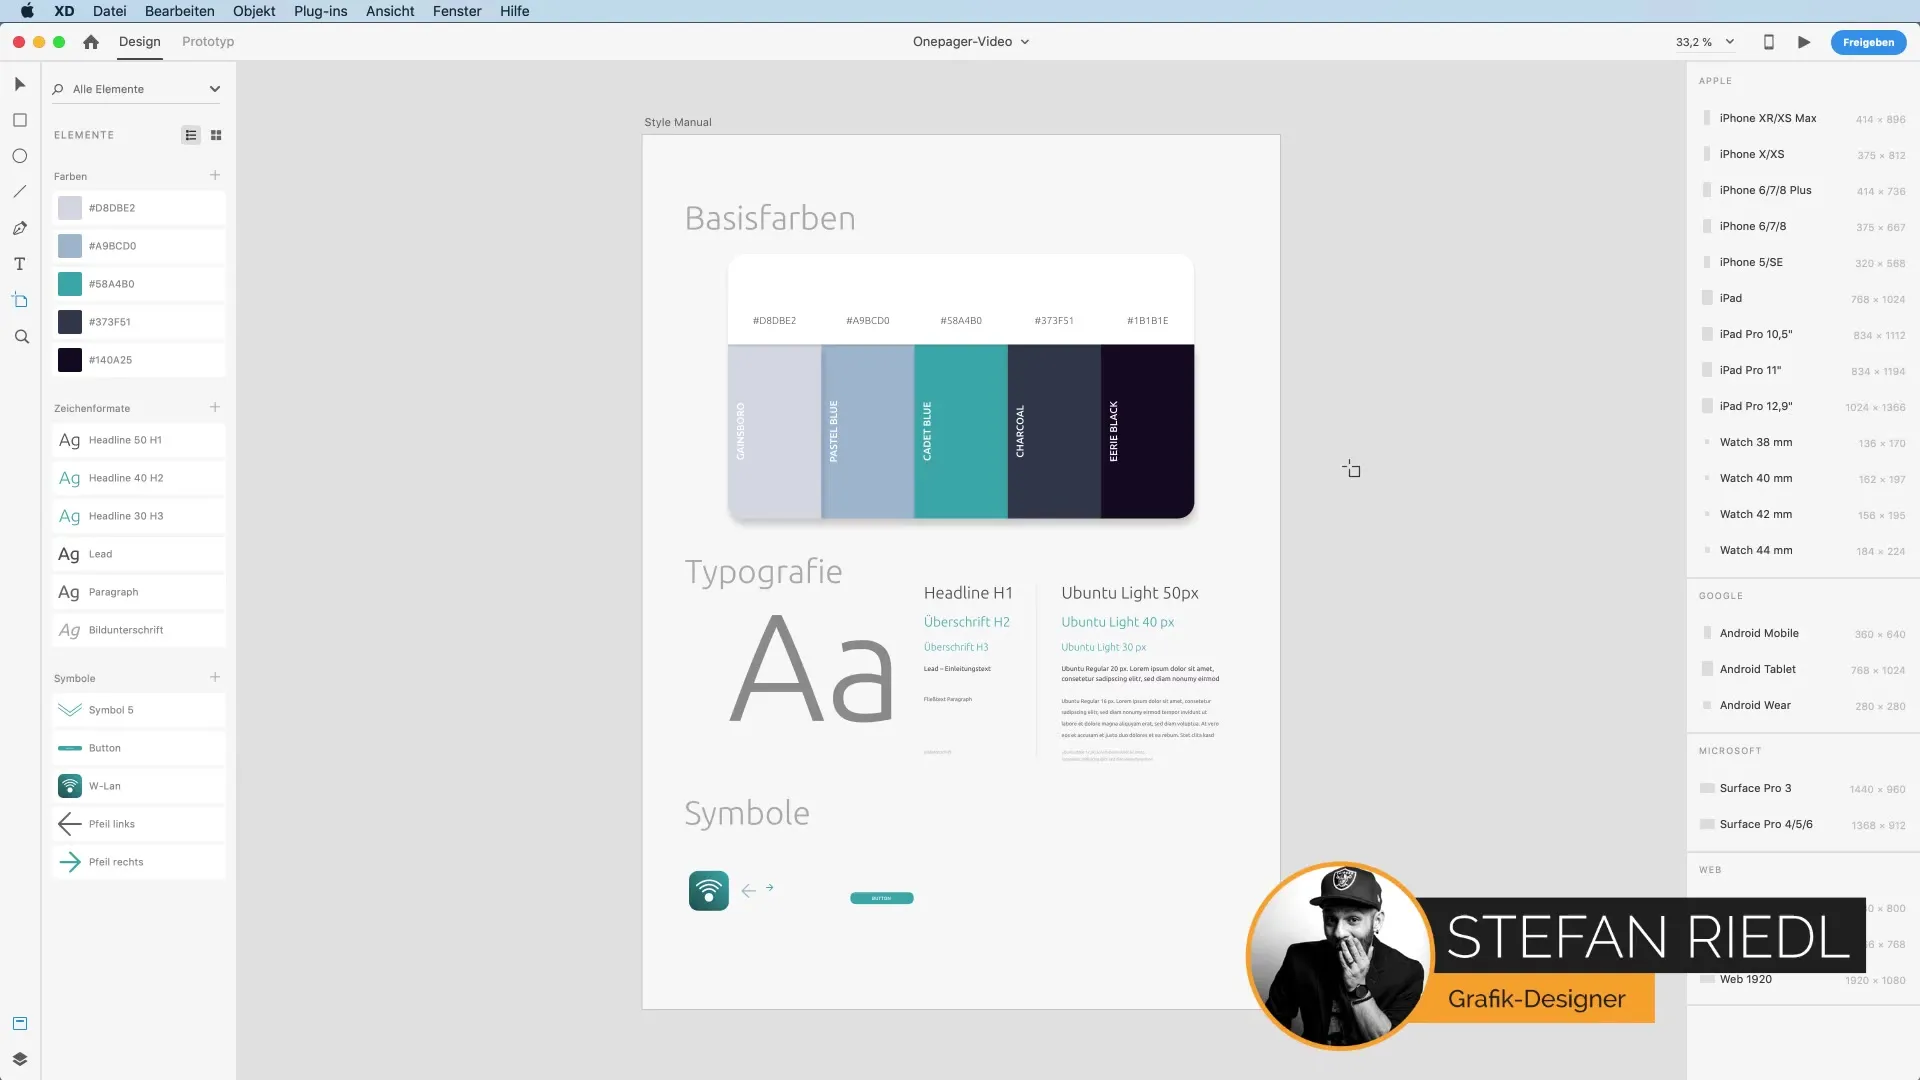Open the Fenster menu
1920x1080 pixels.
[x=457, y=11]
